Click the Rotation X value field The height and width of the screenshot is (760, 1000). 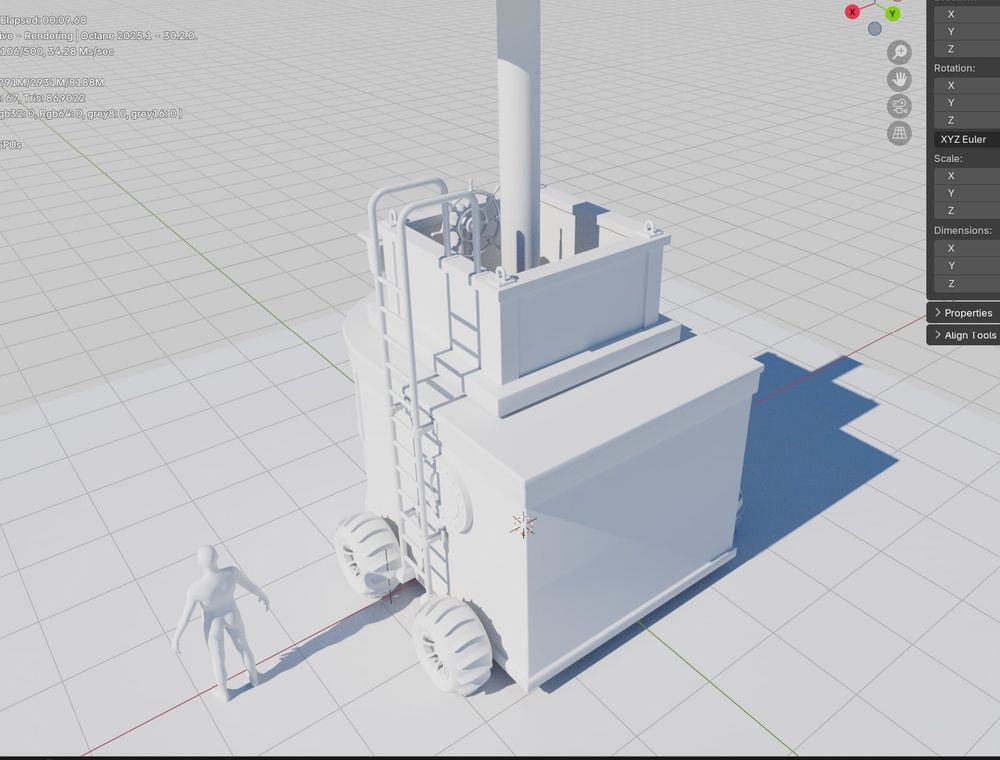[x=967, y=85]
